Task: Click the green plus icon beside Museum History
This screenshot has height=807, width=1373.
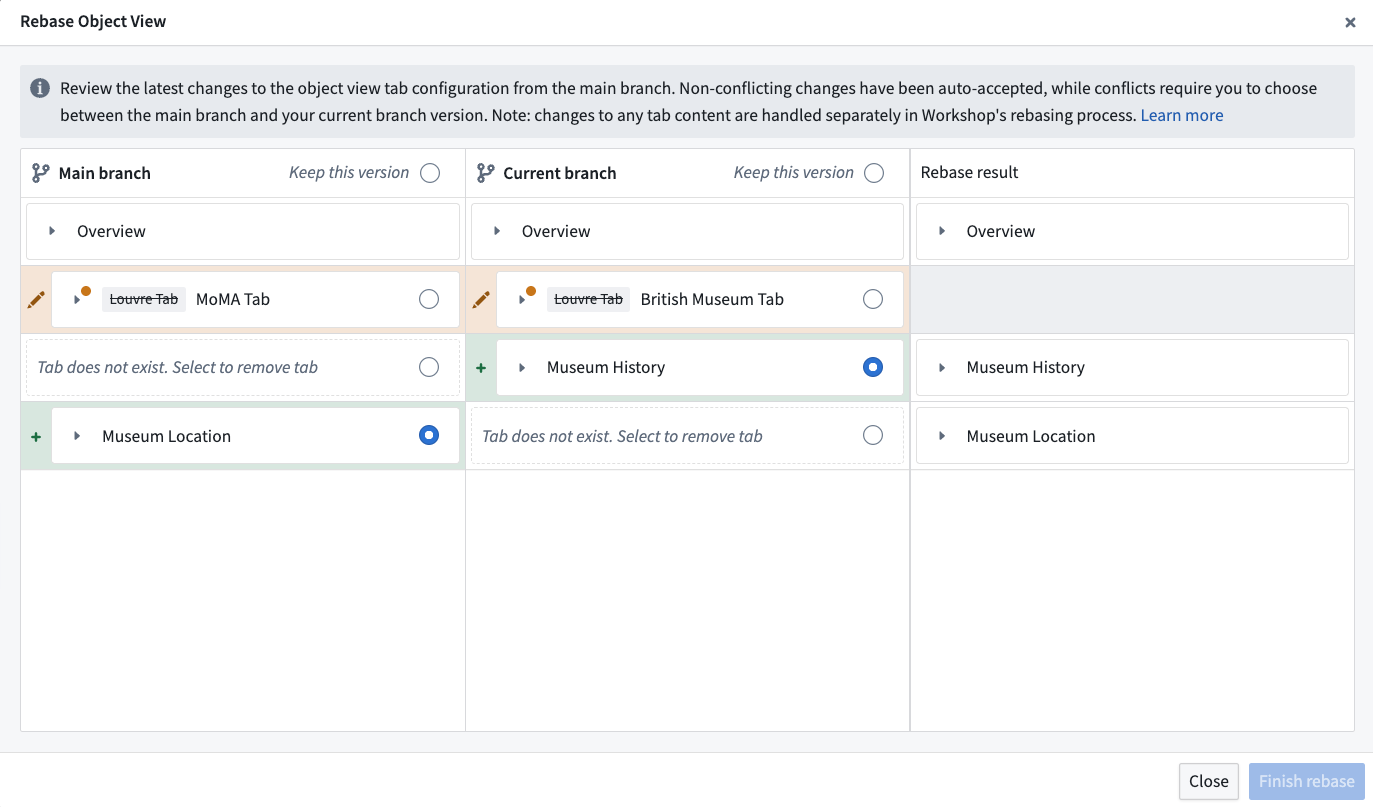Action: pyautogui.click(x=481, y=367)
